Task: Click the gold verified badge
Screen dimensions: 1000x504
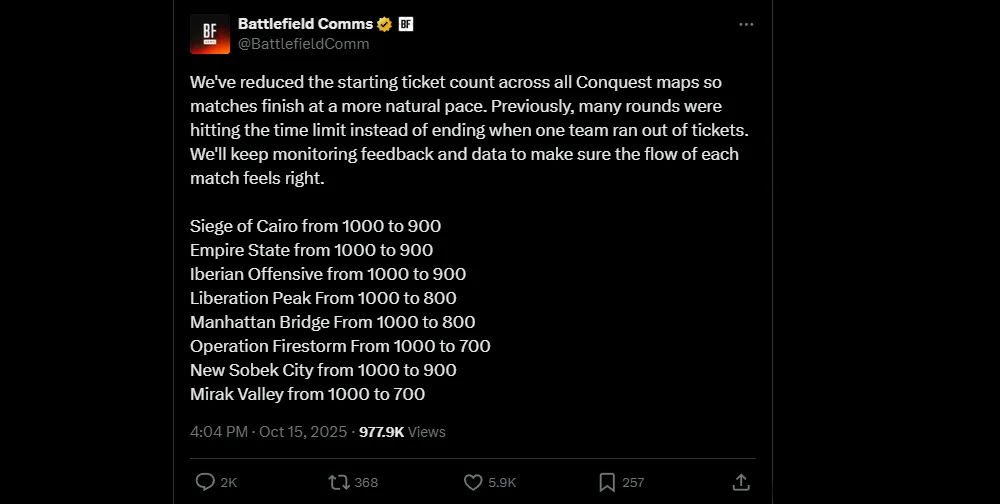Action: [x=384, y=24]
